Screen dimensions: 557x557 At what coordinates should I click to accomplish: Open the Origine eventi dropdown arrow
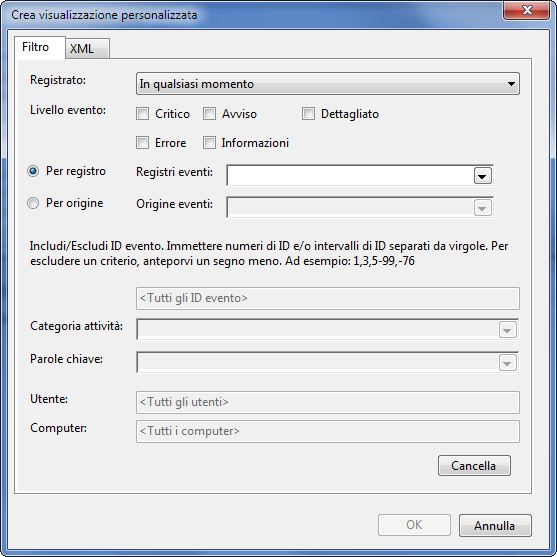(x=483, y=208)
